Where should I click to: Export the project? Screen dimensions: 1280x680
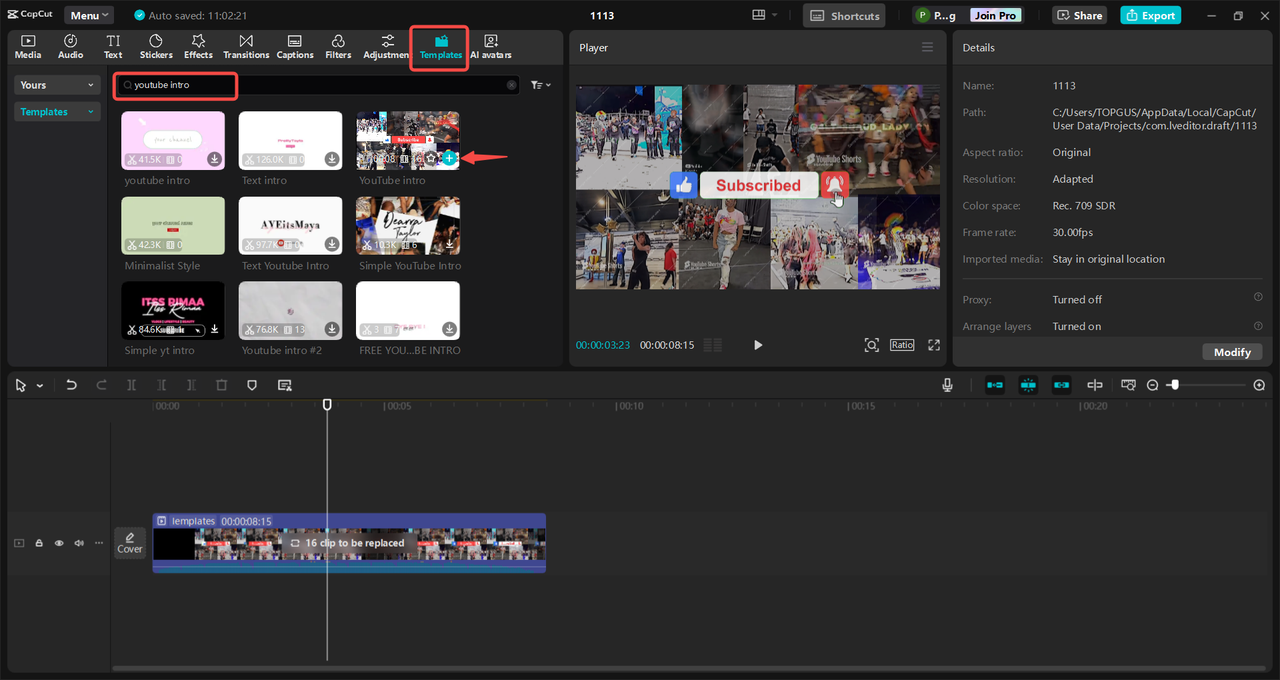coord(1150,15)
